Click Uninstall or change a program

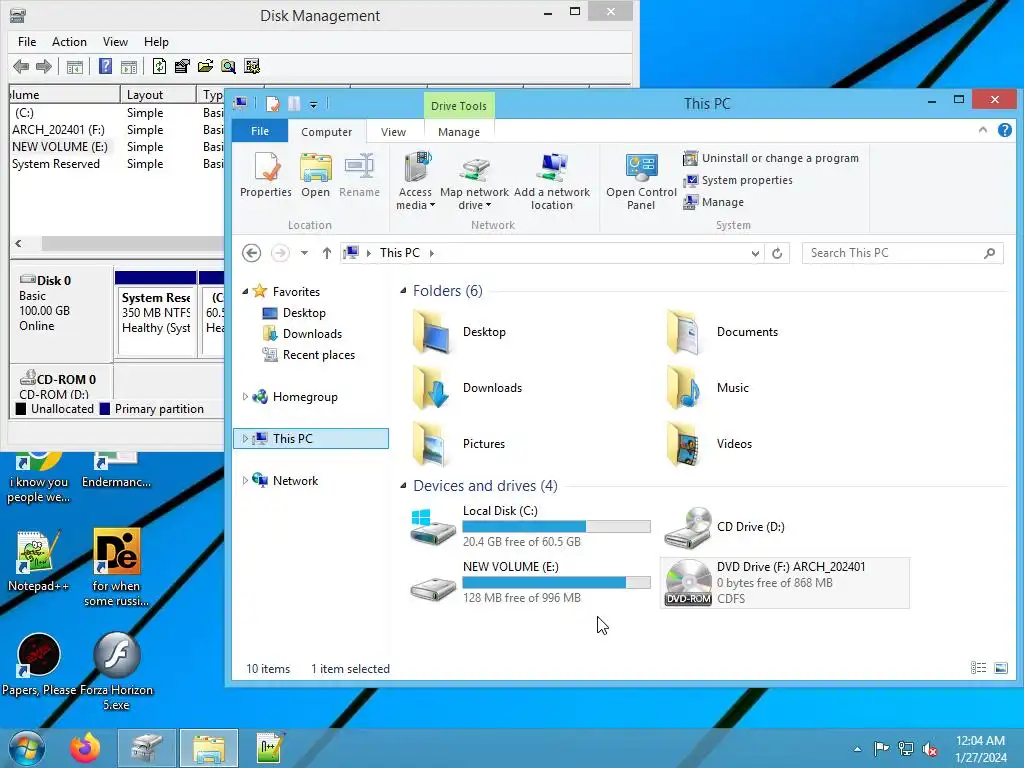(771, 158)
